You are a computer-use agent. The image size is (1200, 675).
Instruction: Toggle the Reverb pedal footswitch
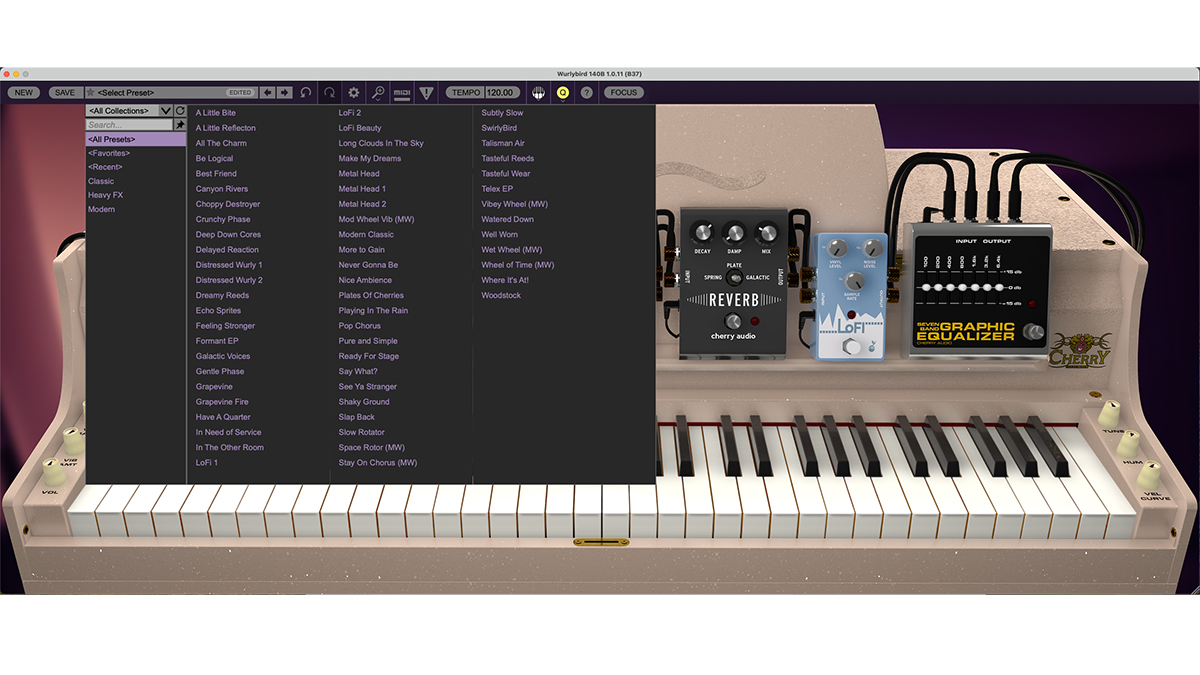(x=734, y=321)
